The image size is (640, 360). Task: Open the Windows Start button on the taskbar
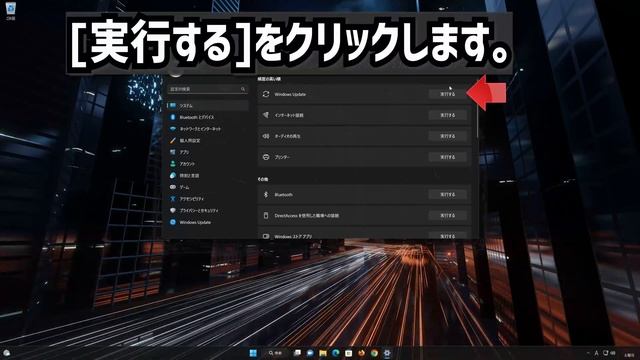click(253, 353)
